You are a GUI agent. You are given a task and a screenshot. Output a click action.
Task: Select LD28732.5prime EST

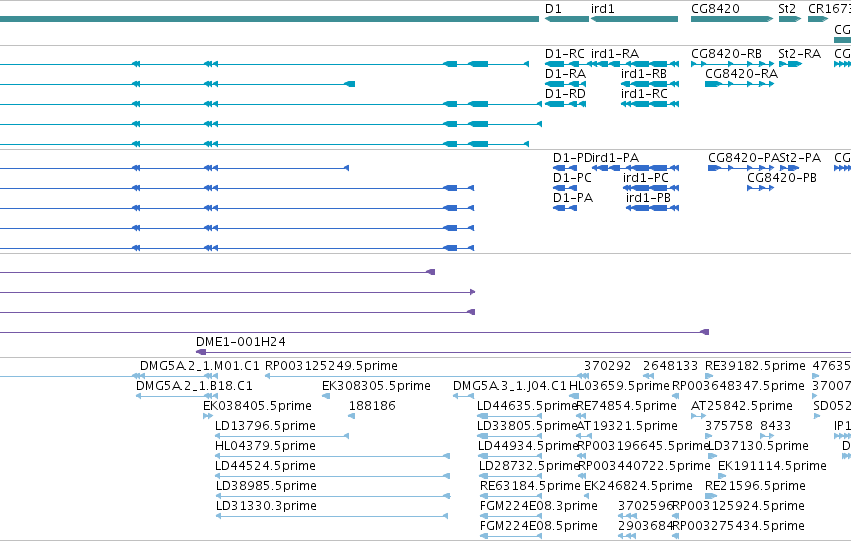point(510,476)
